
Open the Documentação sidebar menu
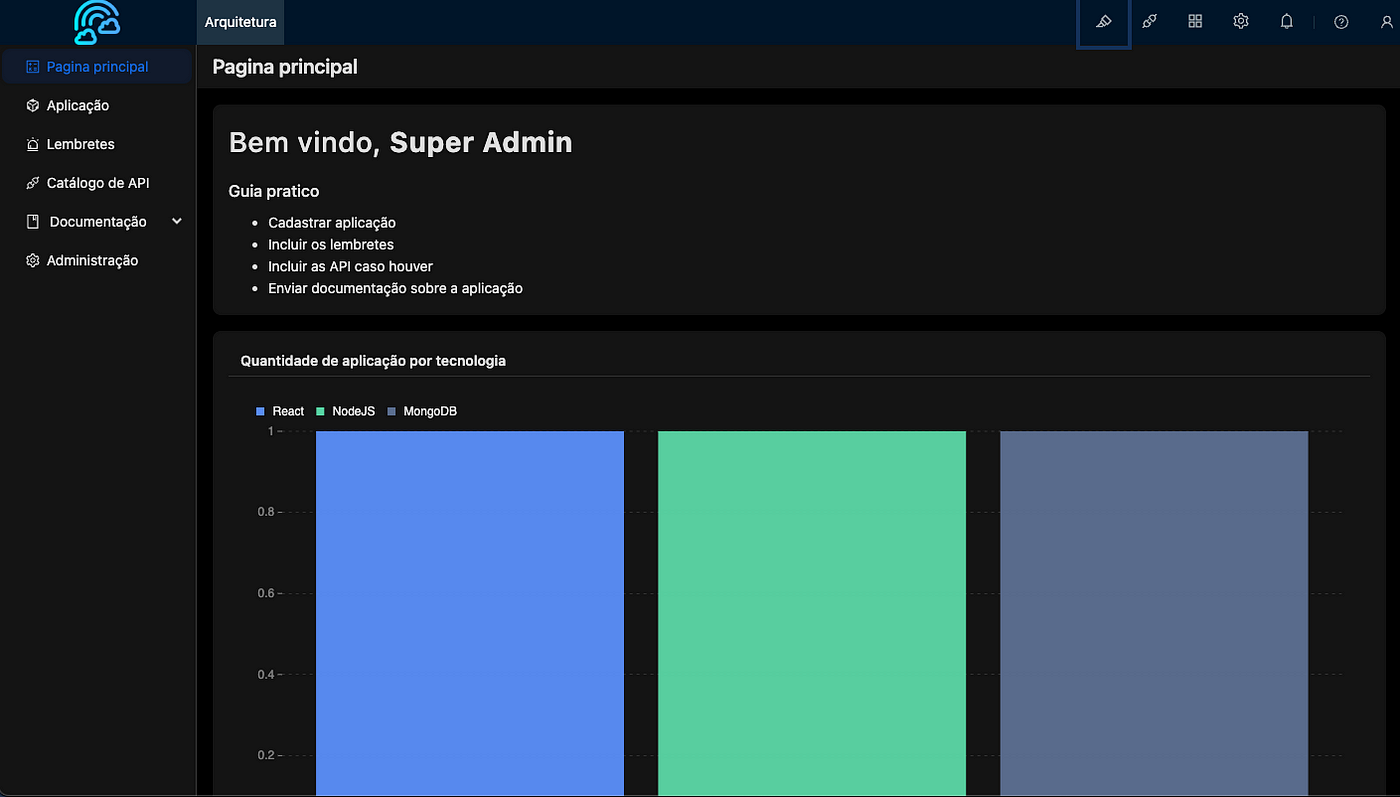(98, 222)
